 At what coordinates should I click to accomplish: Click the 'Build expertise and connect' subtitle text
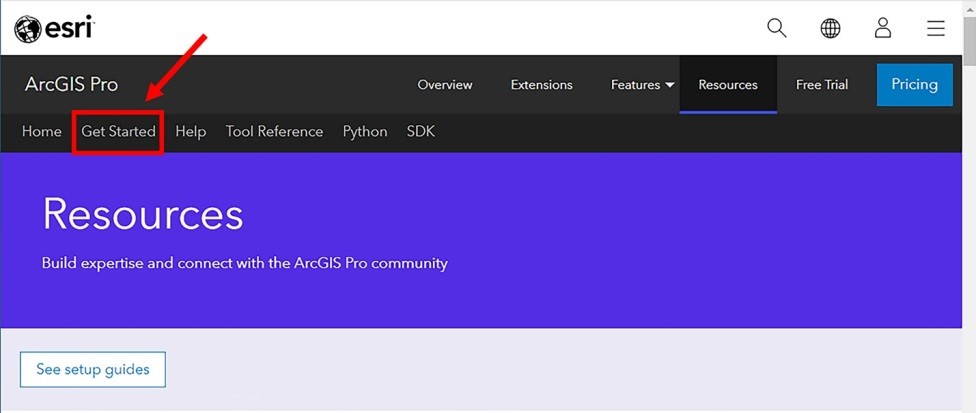[x=245, y=263]
